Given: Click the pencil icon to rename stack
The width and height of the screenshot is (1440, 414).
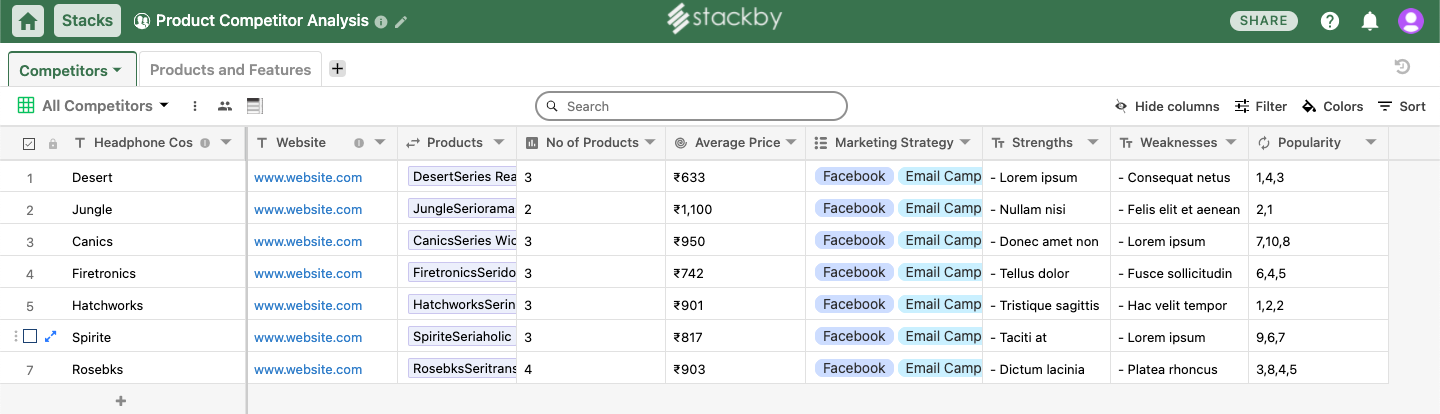Looking at the screenshot, I should tap(401, 21).
